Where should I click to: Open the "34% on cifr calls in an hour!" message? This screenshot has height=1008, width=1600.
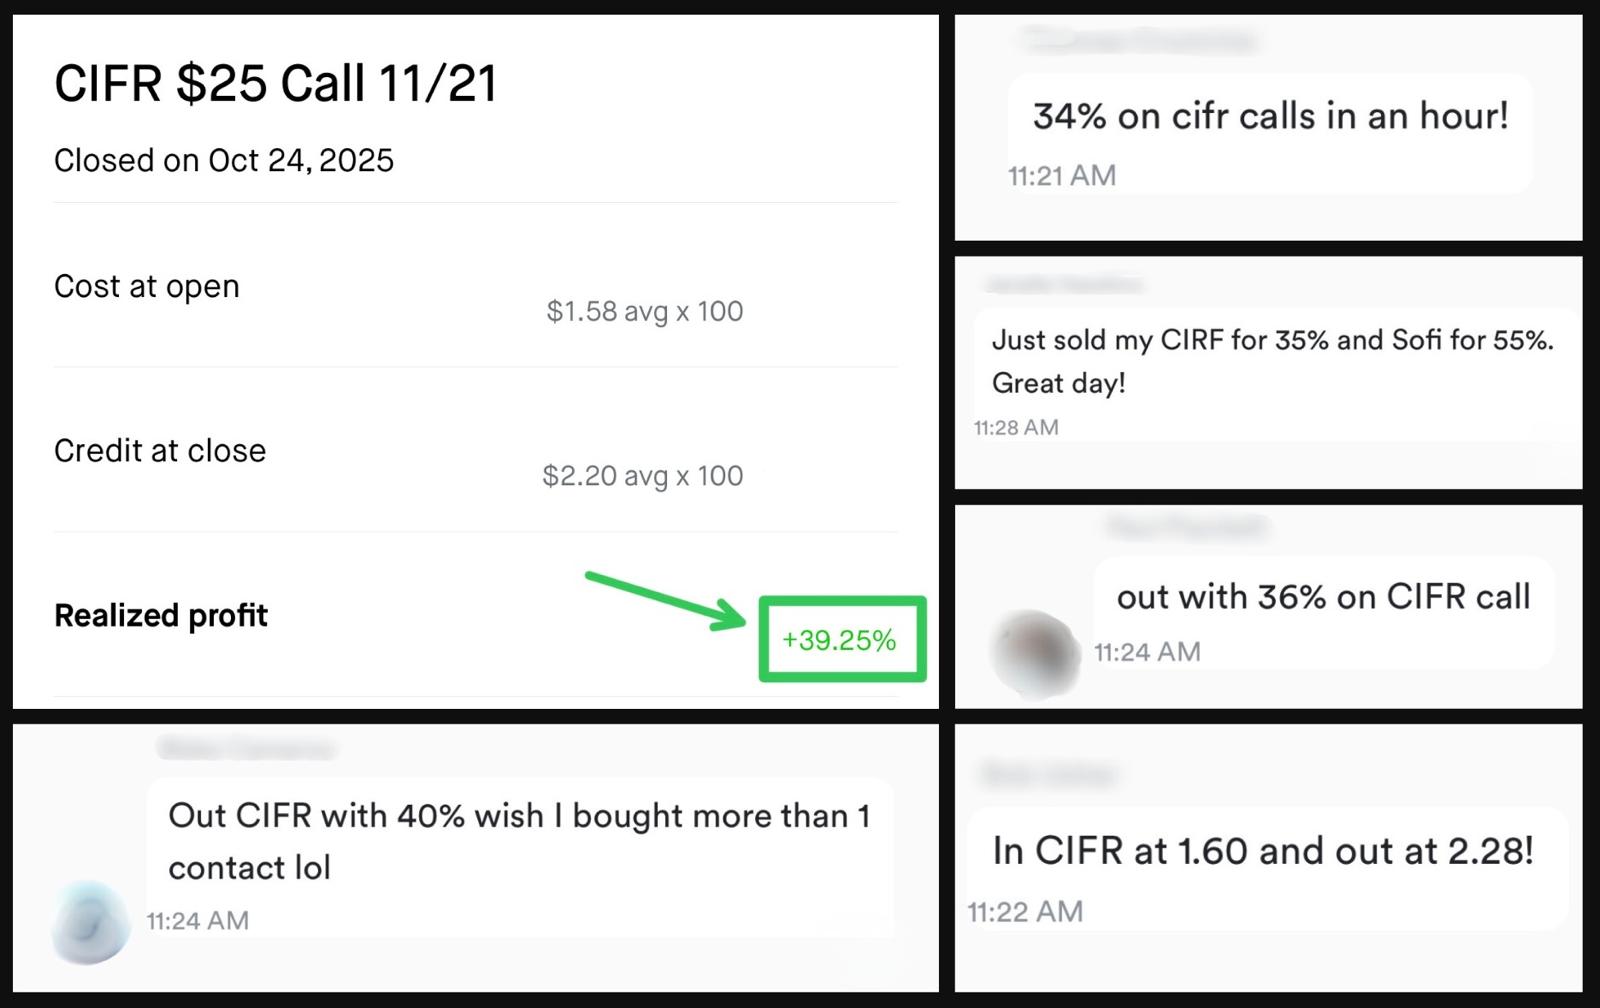tap(1270, 116)
